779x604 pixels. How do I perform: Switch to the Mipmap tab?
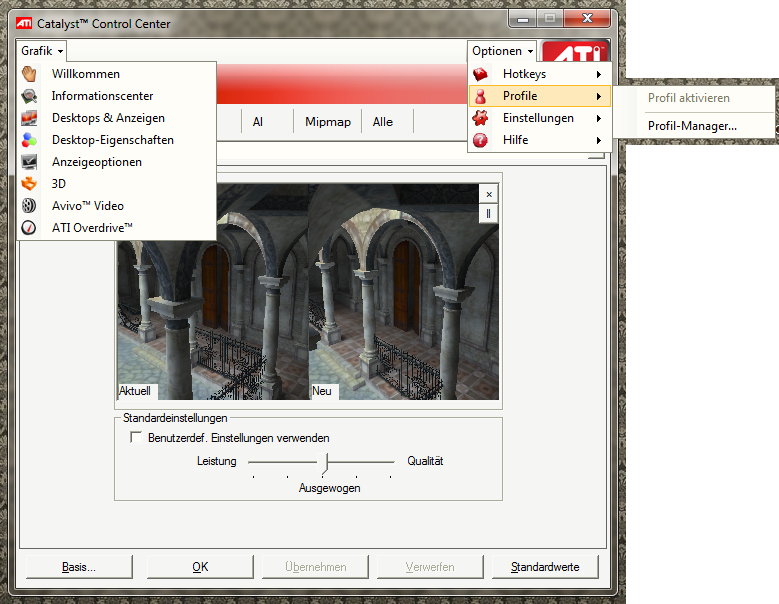click(x=328, y=122)
